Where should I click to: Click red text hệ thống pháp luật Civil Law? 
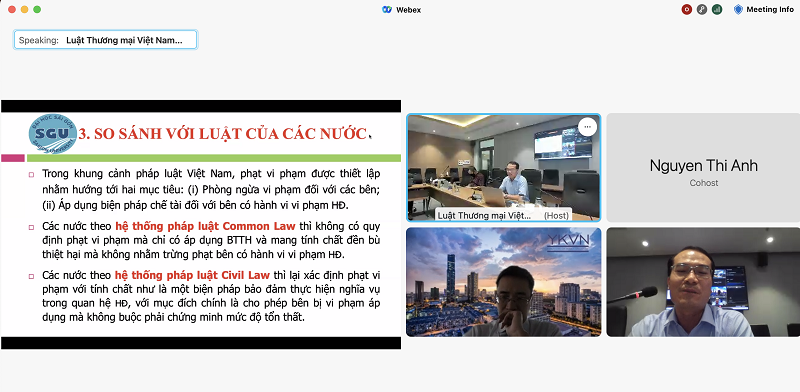tap(192, 276)
